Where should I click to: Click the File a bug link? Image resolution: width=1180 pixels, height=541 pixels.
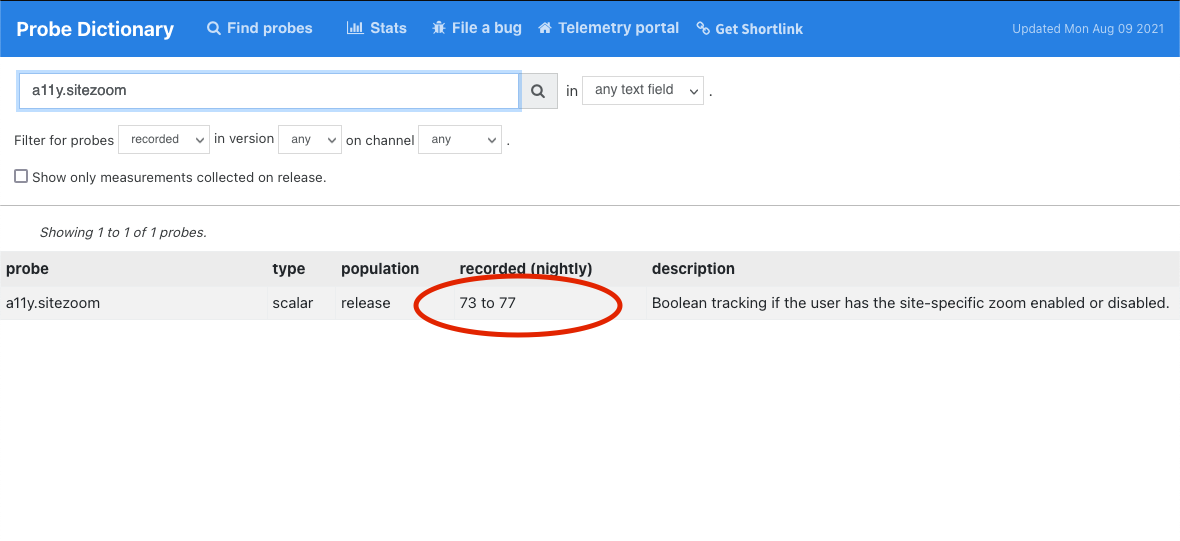tap(486, 28)
